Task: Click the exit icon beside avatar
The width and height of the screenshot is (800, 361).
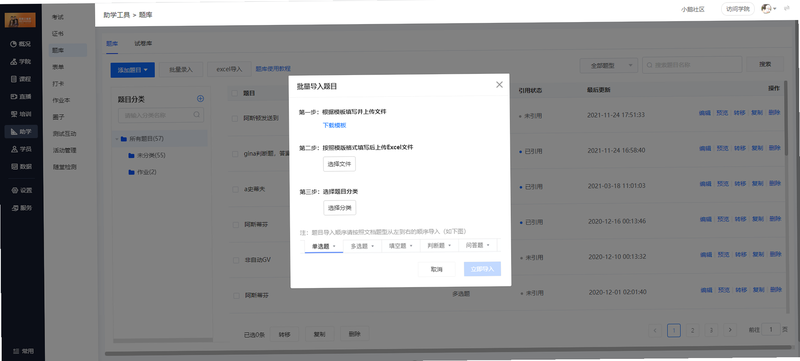Action: click(x=787, y=9)
